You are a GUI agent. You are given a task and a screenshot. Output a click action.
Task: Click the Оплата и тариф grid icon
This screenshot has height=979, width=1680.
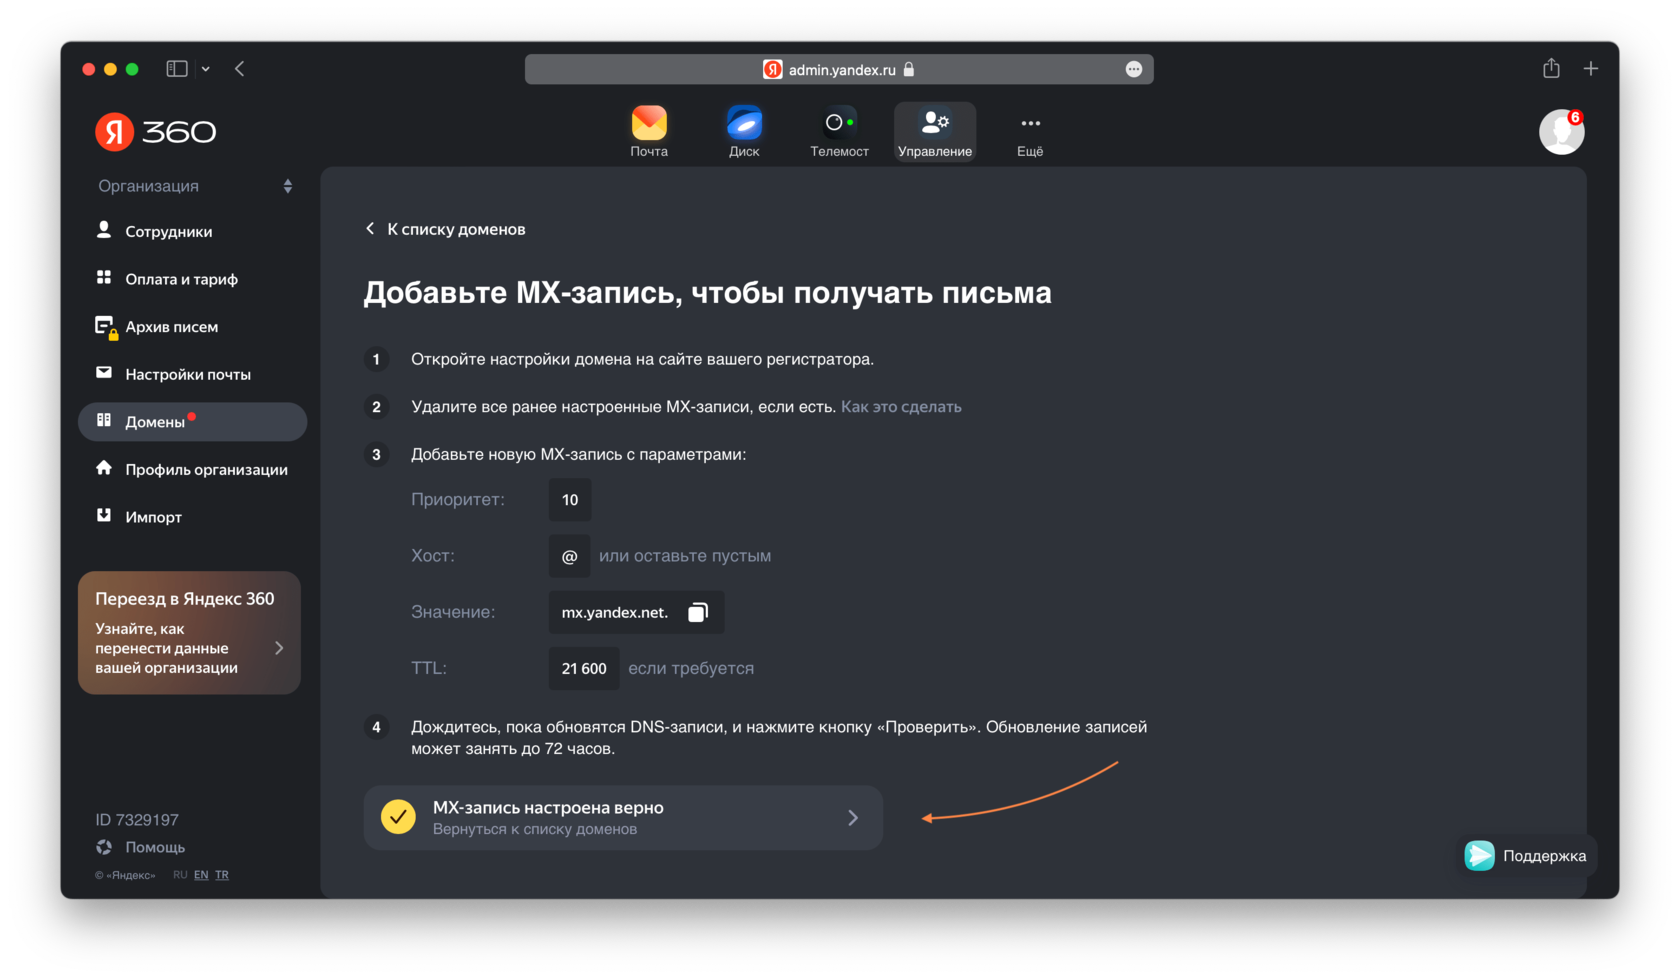tap(104, 277)
